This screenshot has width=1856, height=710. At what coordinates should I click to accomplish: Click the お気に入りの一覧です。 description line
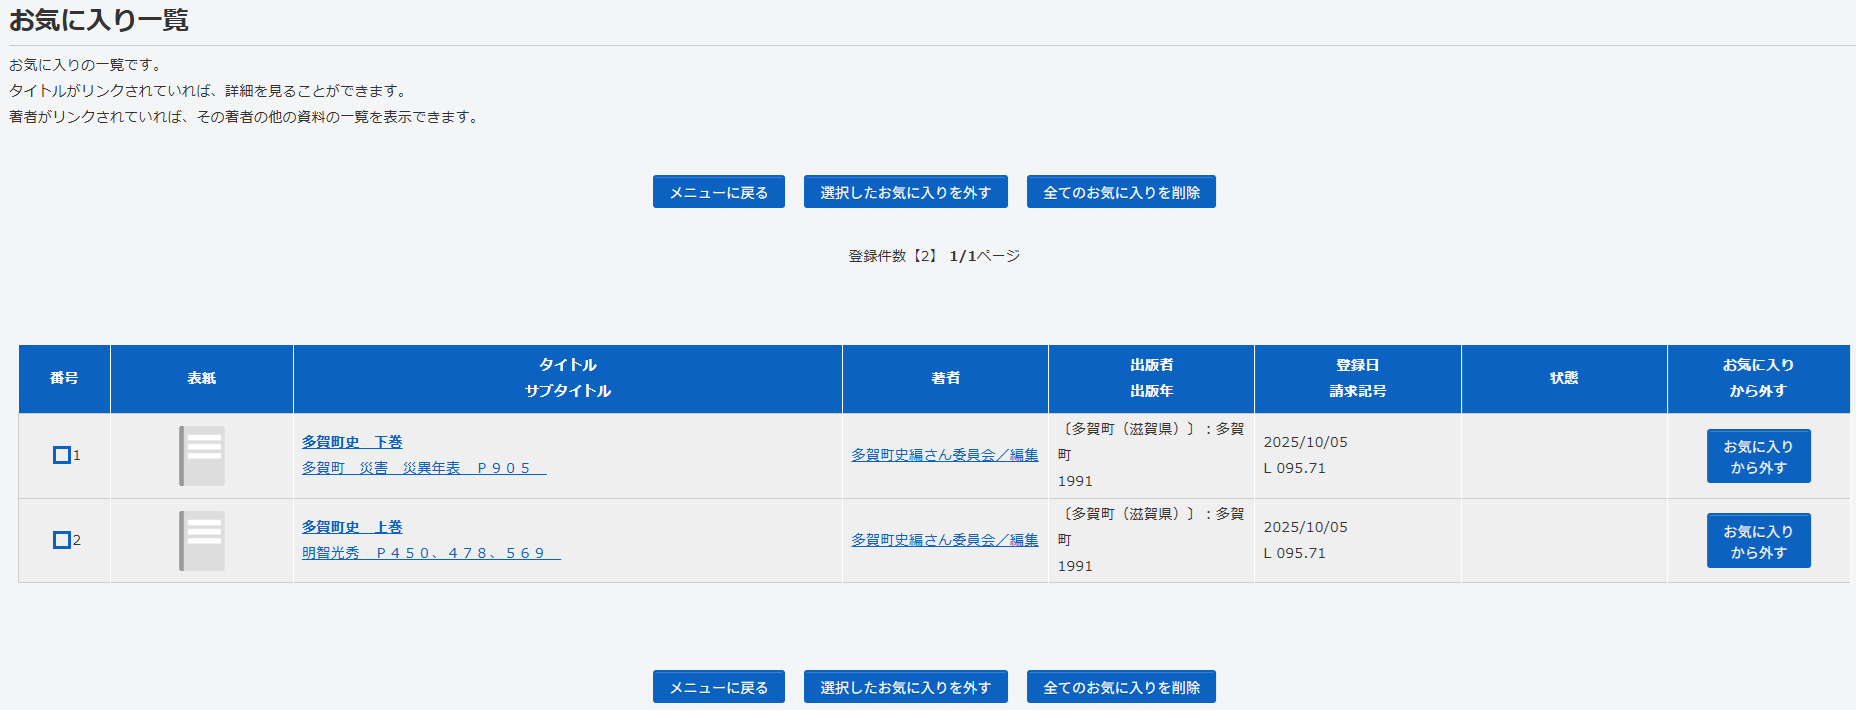click(86, 65)
